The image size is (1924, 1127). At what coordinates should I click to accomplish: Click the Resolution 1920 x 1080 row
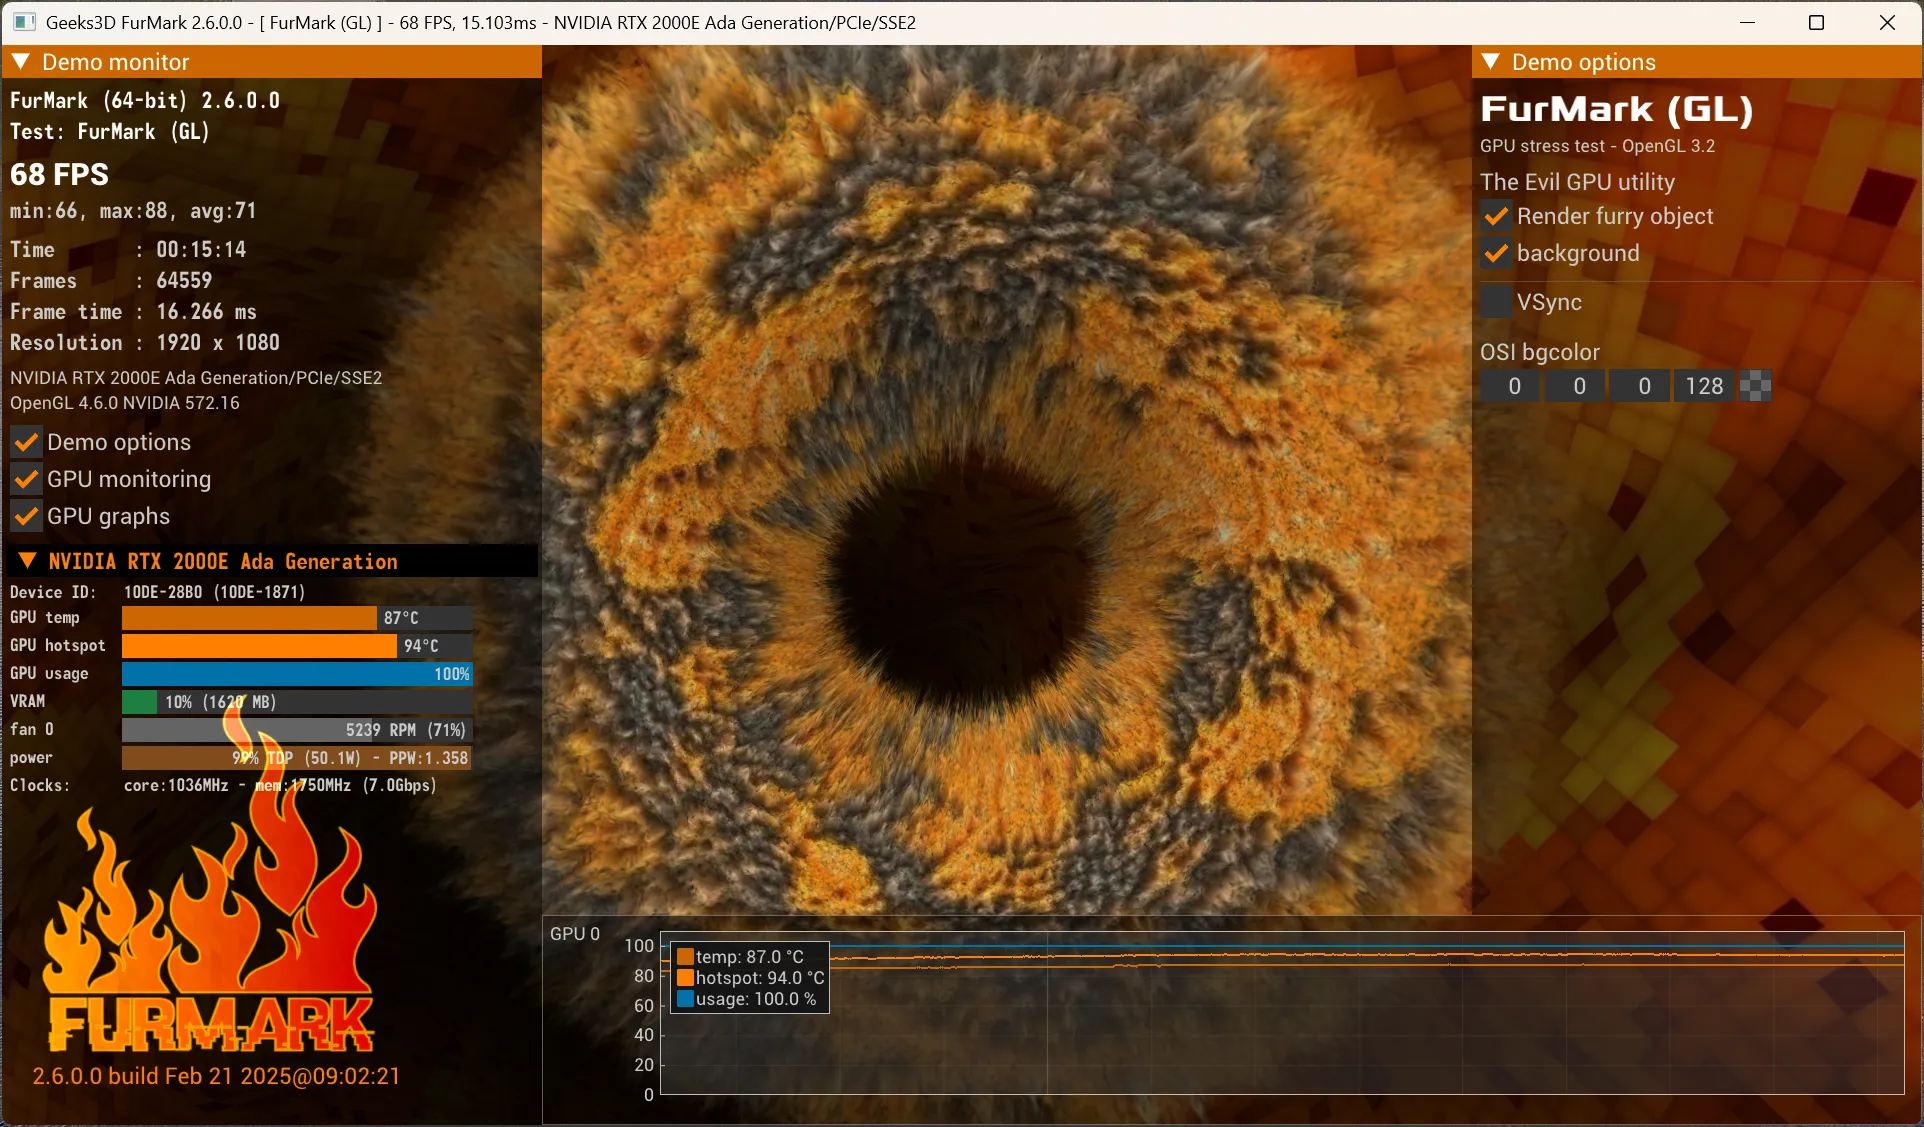(x=145, y=343)
